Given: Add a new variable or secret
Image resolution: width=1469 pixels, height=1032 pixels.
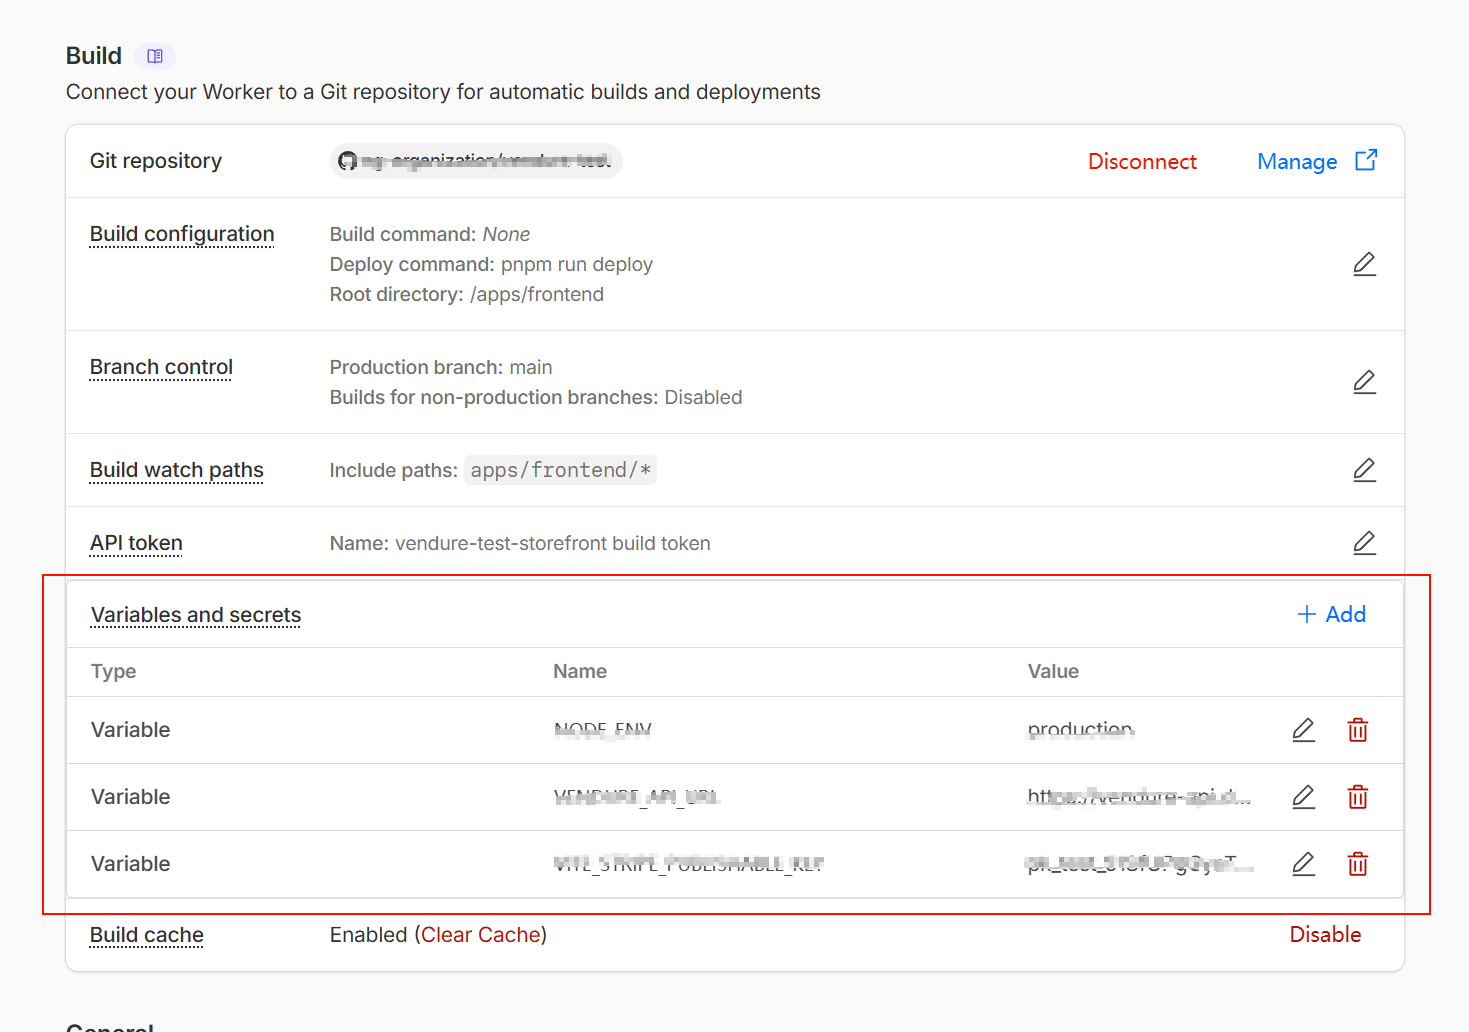Looking at the screenshot, I should (1331, 614).
